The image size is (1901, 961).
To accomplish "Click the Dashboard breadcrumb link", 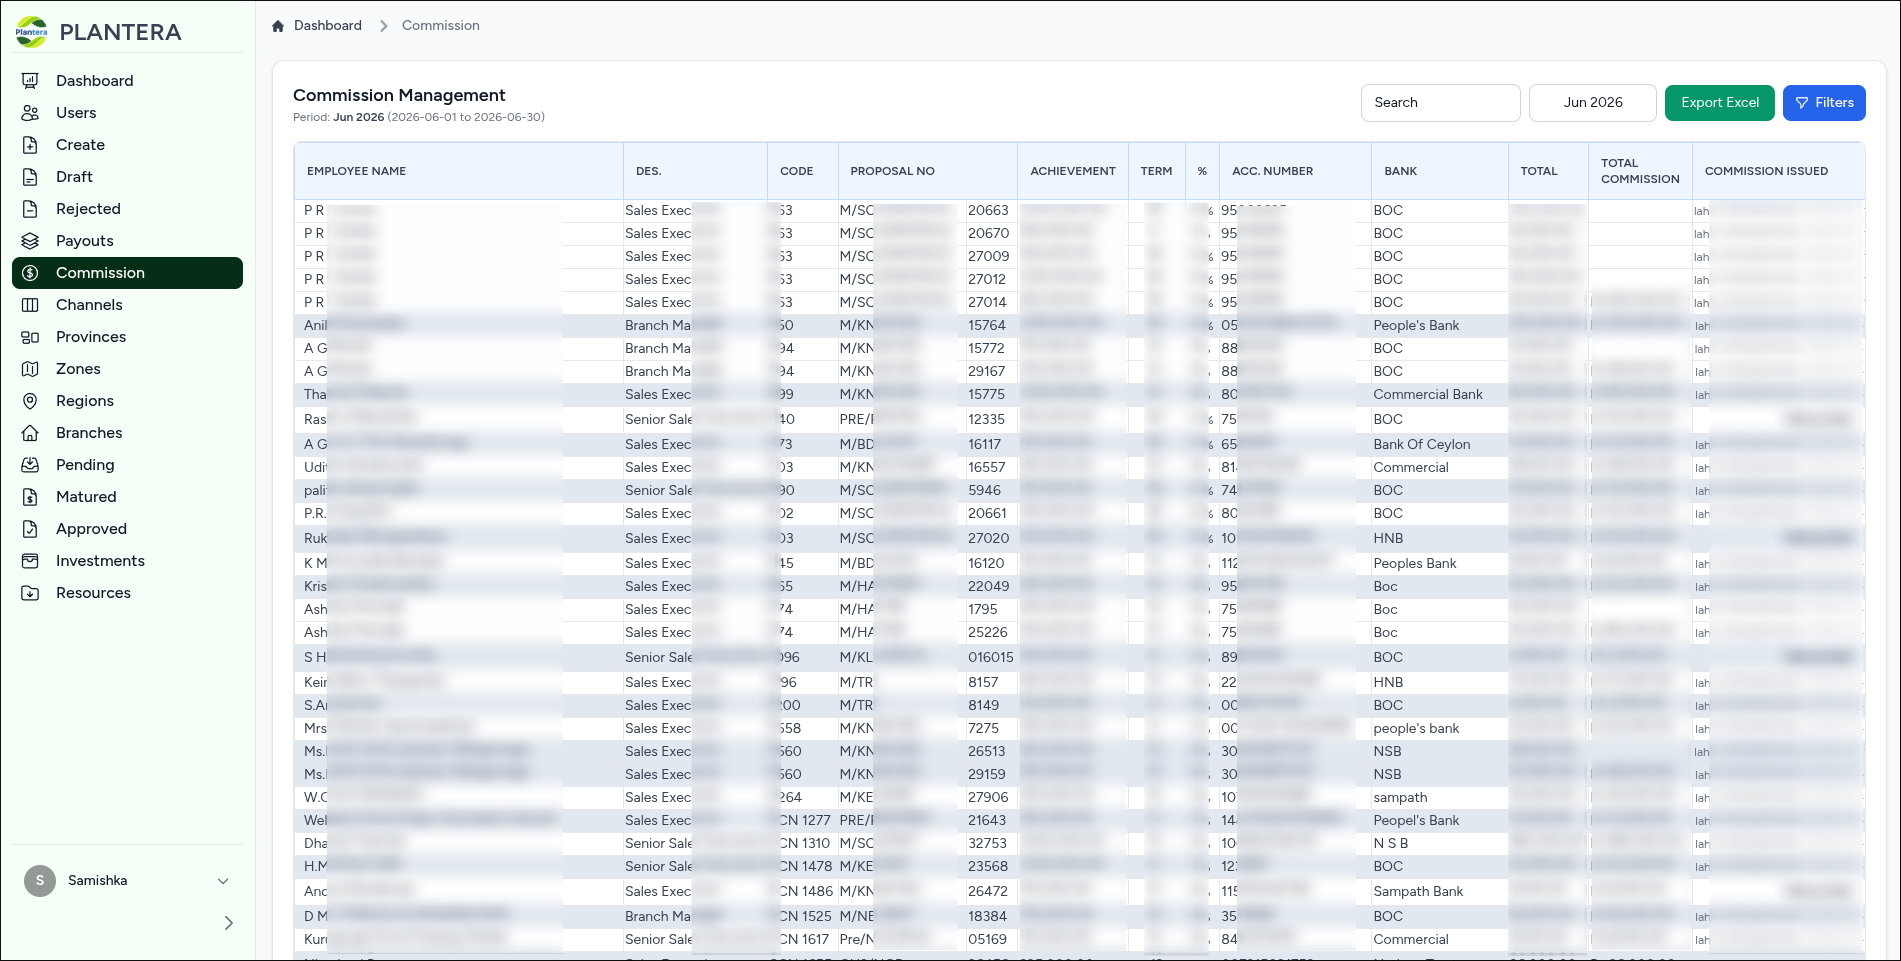I will pyautogui.click(x=328, y=26).
